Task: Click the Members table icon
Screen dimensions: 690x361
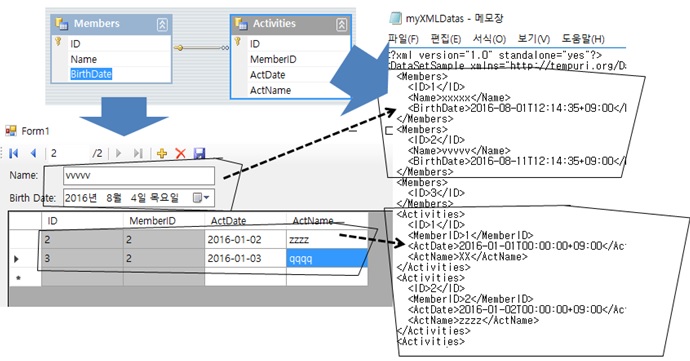Action: point(62,24)
